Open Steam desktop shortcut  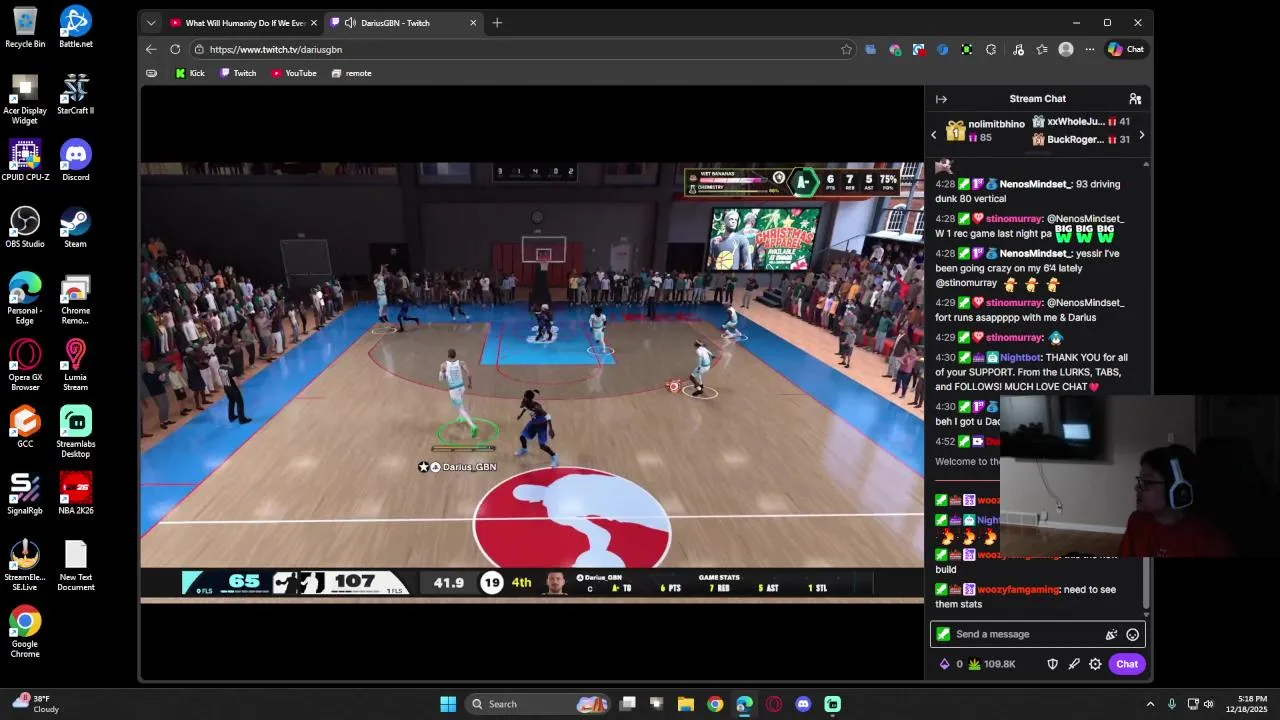point(75,228)
